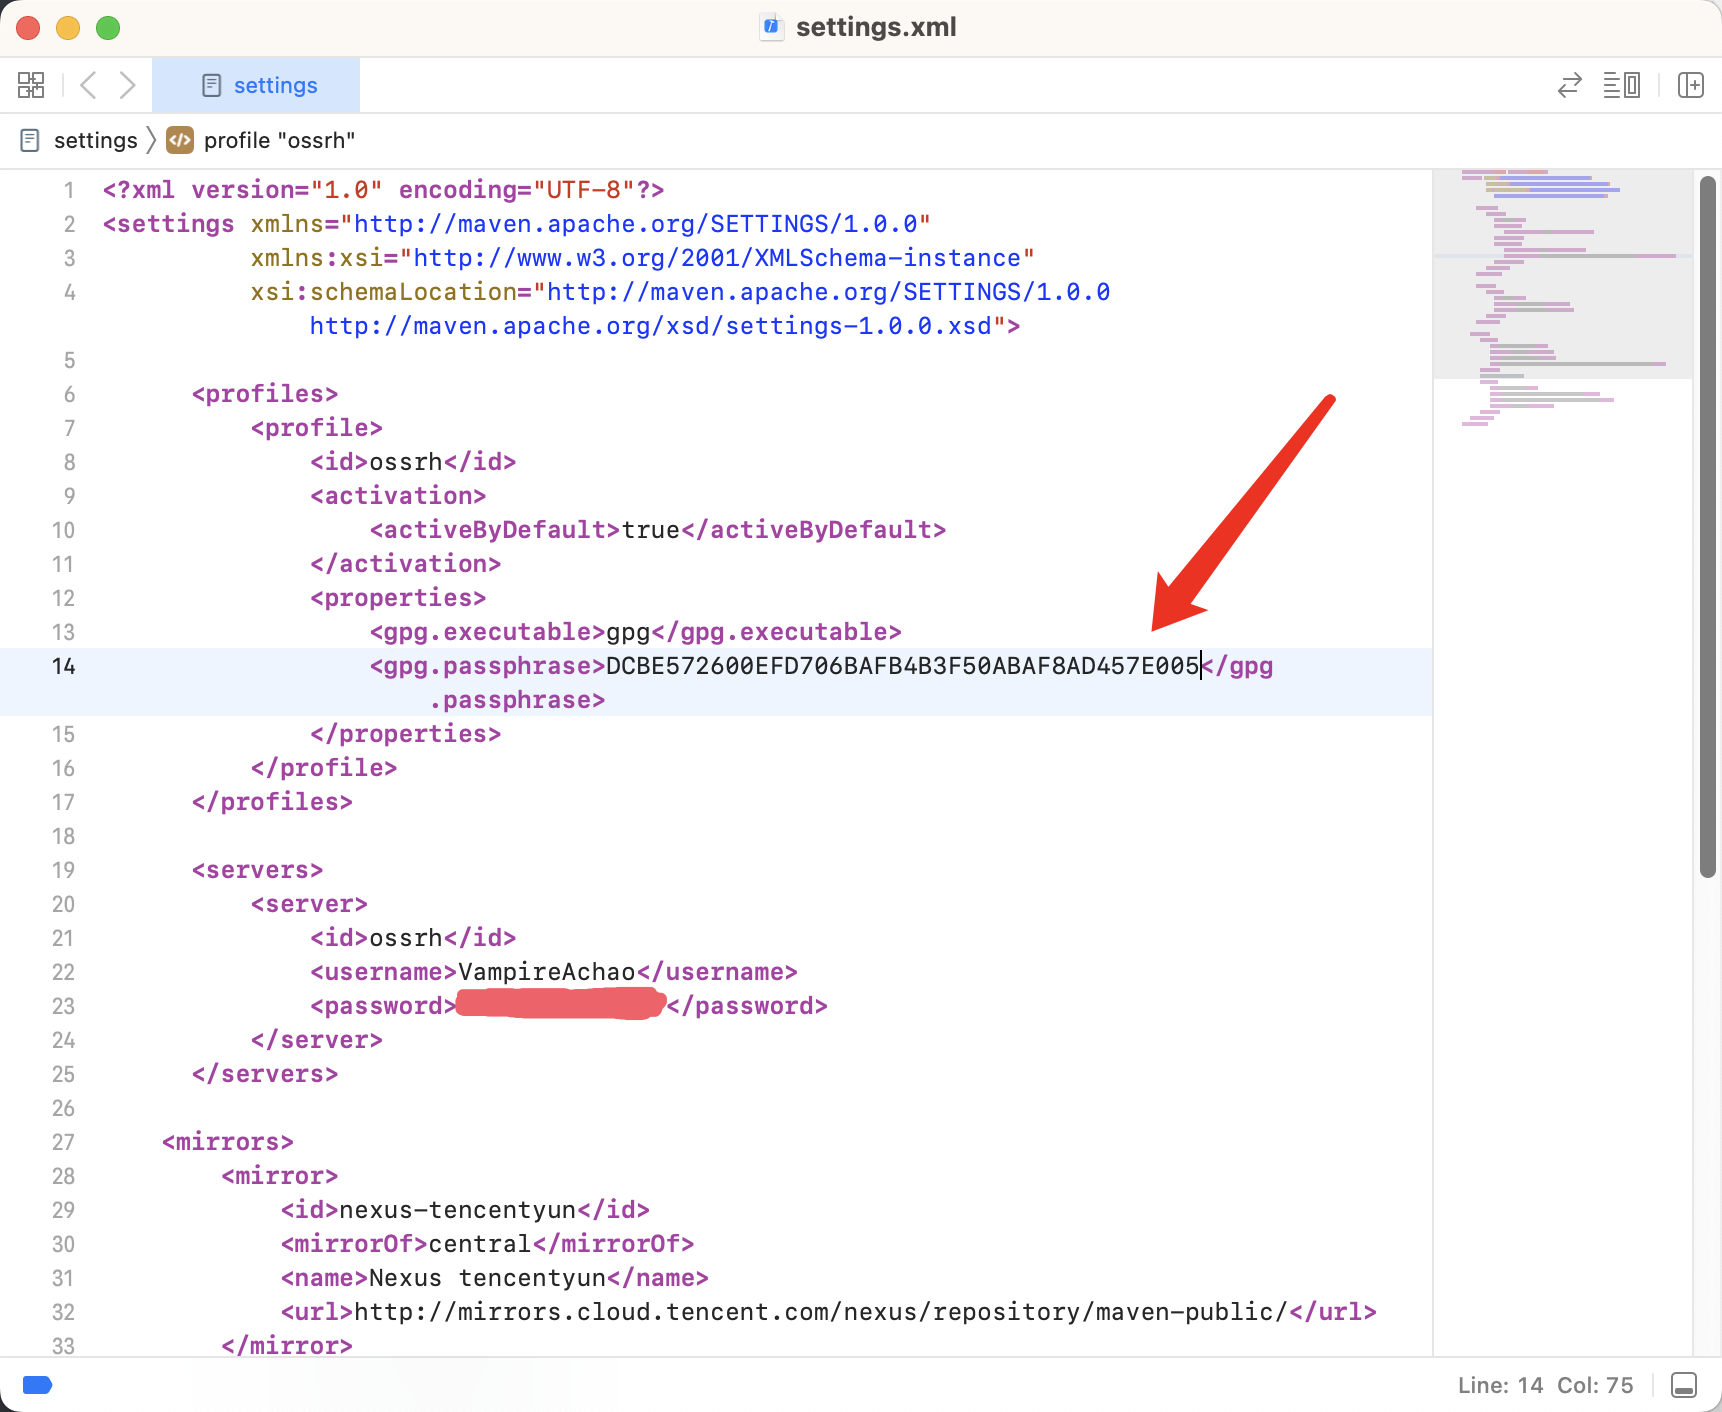Viewport: 1722px width, 1412px height.
Task: Click the blue tag indicator in bottom bar
Action: (x=37, y=1385)
